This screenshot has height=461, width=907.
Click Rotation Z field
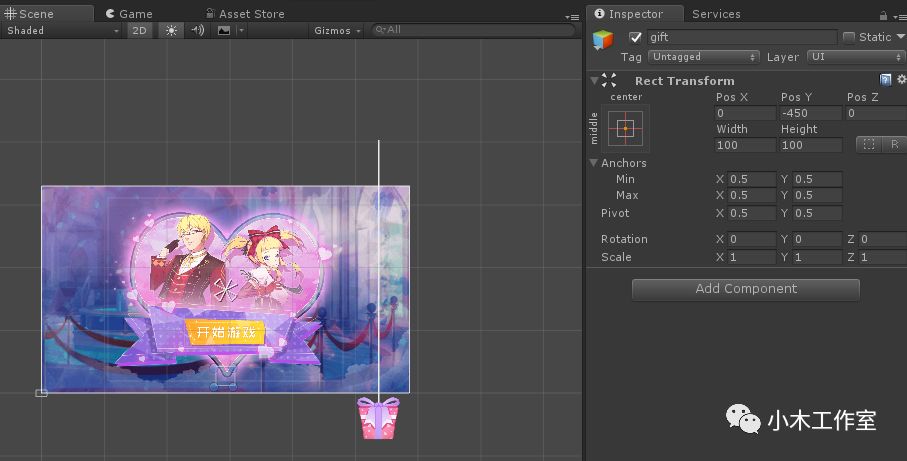click(883, 239)
